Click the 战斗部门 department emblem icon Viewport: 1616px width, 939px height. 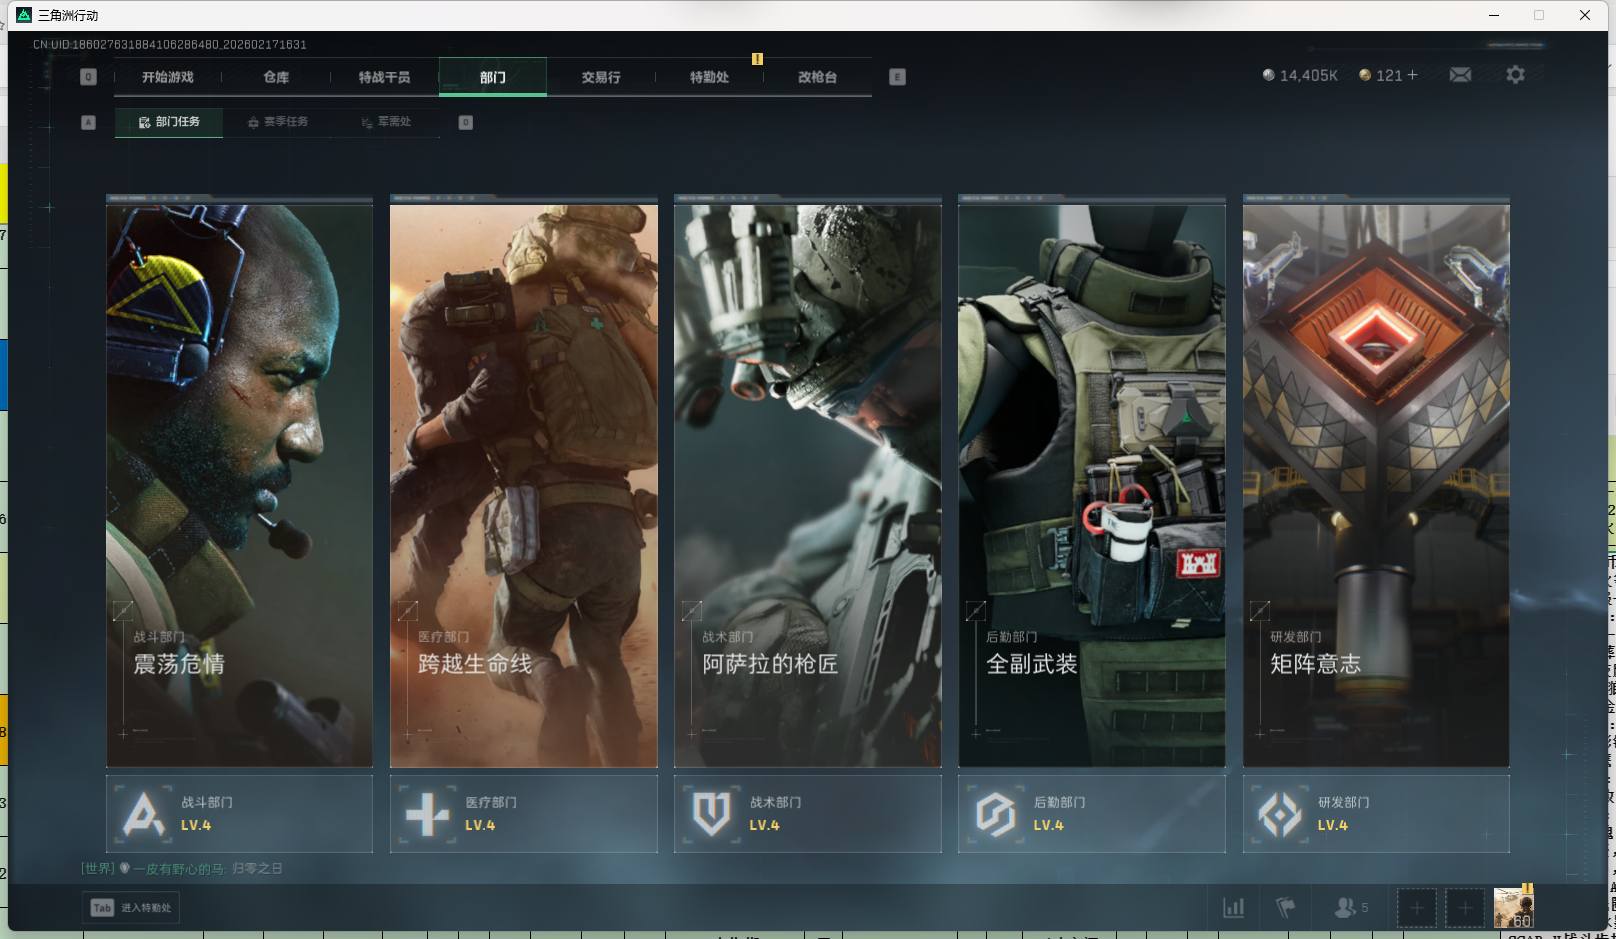144,814
